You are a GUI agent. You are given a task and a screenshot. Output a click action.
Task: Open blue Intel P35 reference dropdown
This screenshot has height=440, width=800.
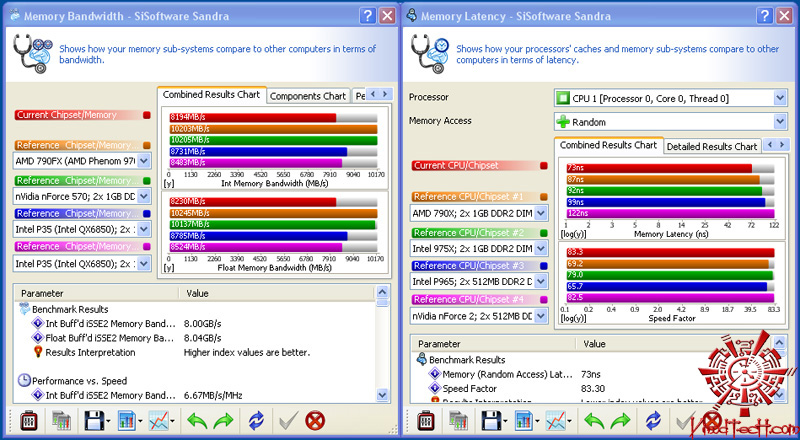coord(144,230)
